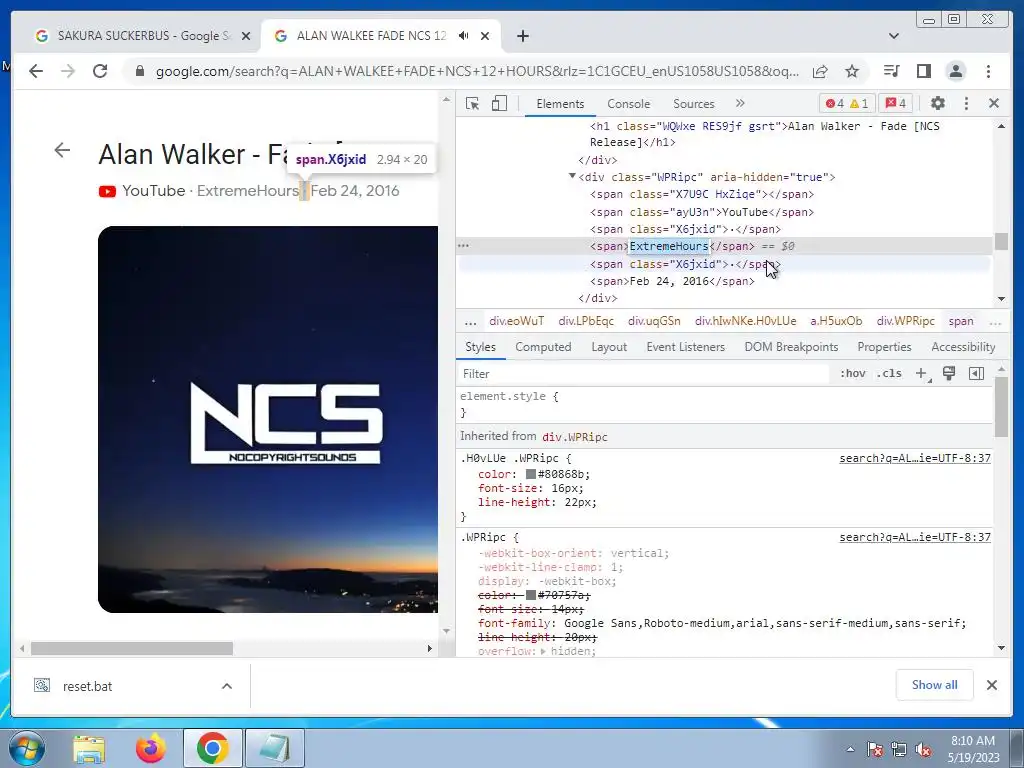Open DevTools settings gear
The image size is (1024, 768).
(x=938, y=103)
